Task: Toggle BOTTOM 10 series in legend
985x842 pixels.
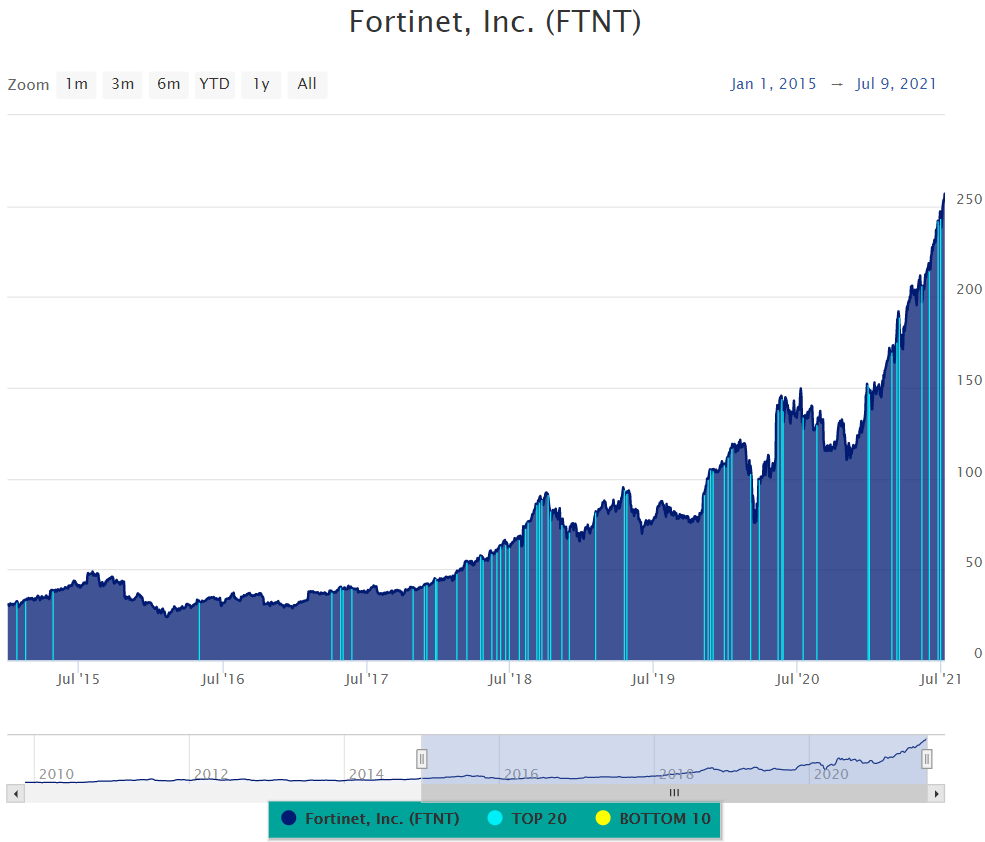Action: (653, 819)
